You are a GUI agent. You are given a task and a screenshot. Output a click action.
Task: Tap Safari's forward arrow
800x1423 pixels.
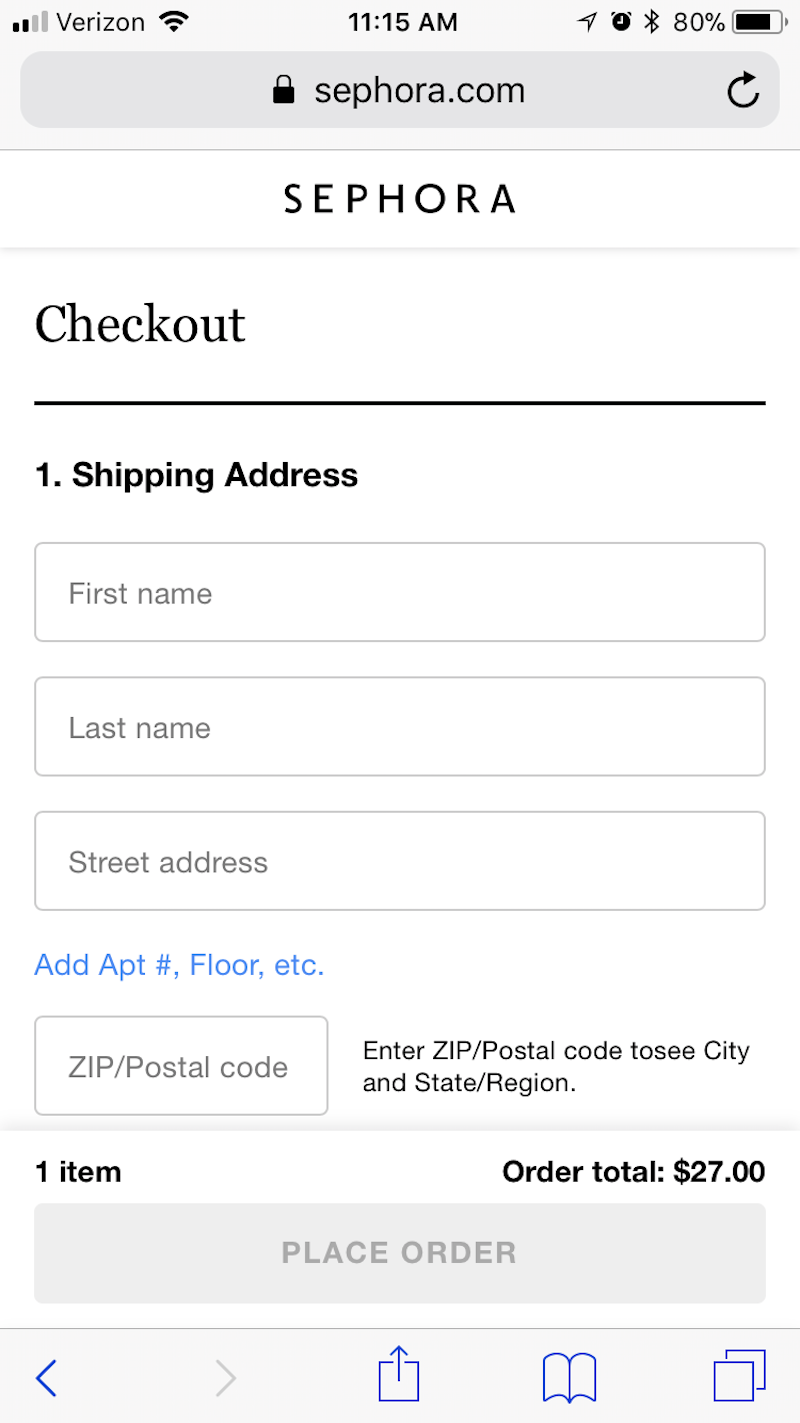coord(226,1379)
